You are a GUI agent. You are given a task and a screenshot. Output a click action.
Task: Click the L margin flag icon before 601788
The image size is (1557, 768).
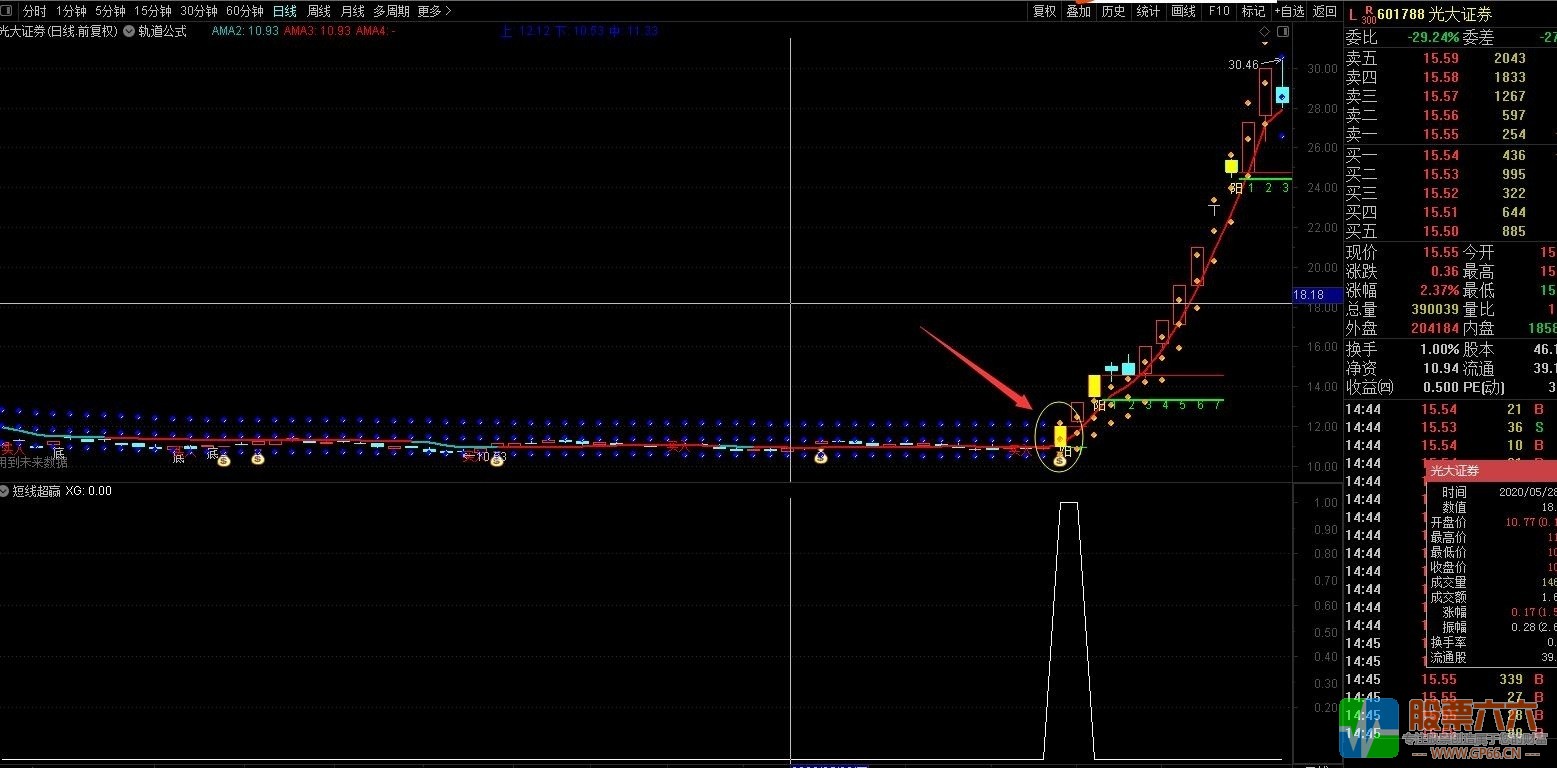click(x=1352, y=14)
